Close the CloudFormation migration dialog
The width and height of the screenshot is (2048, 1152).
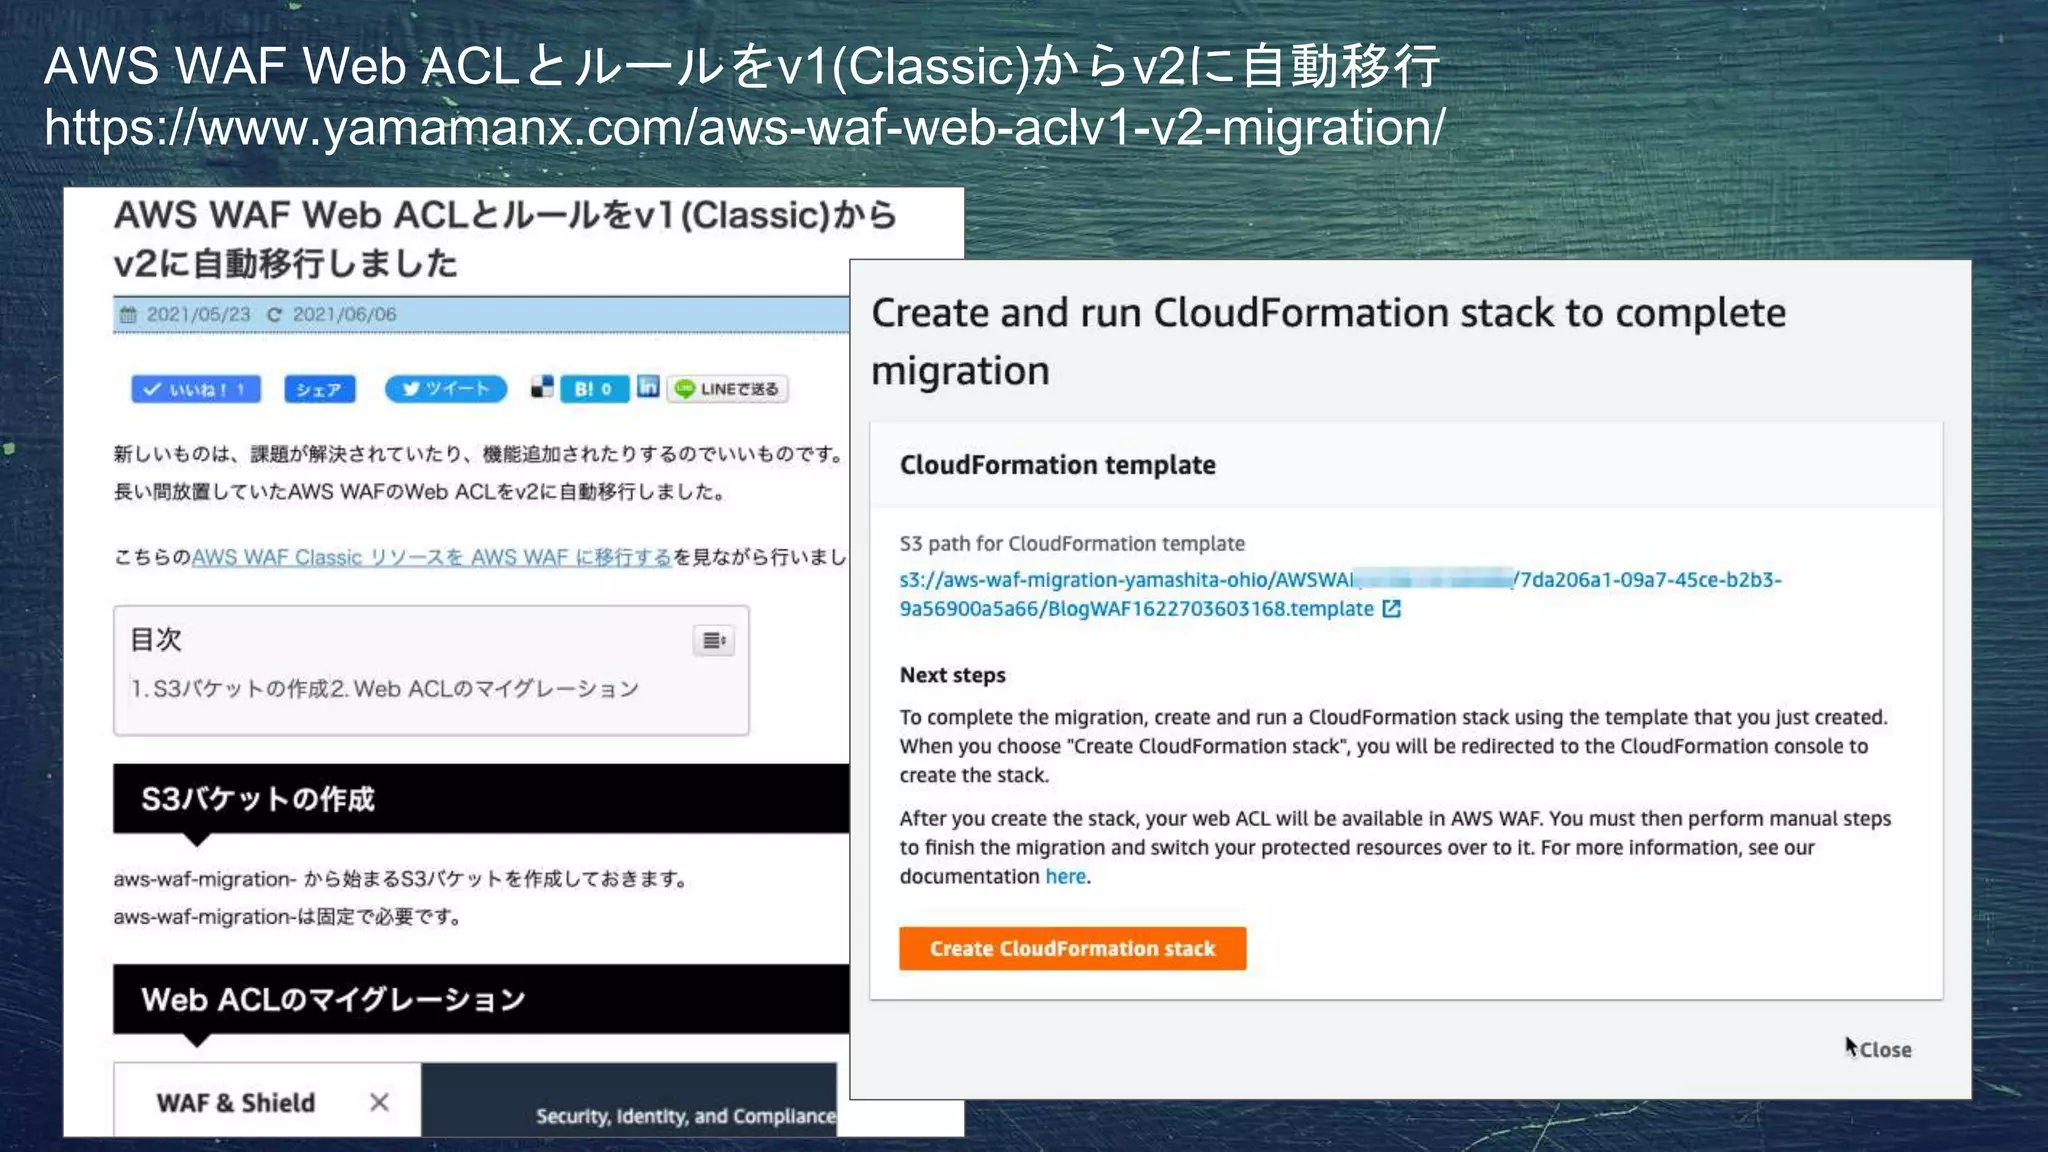(x=1885, y=1050)
